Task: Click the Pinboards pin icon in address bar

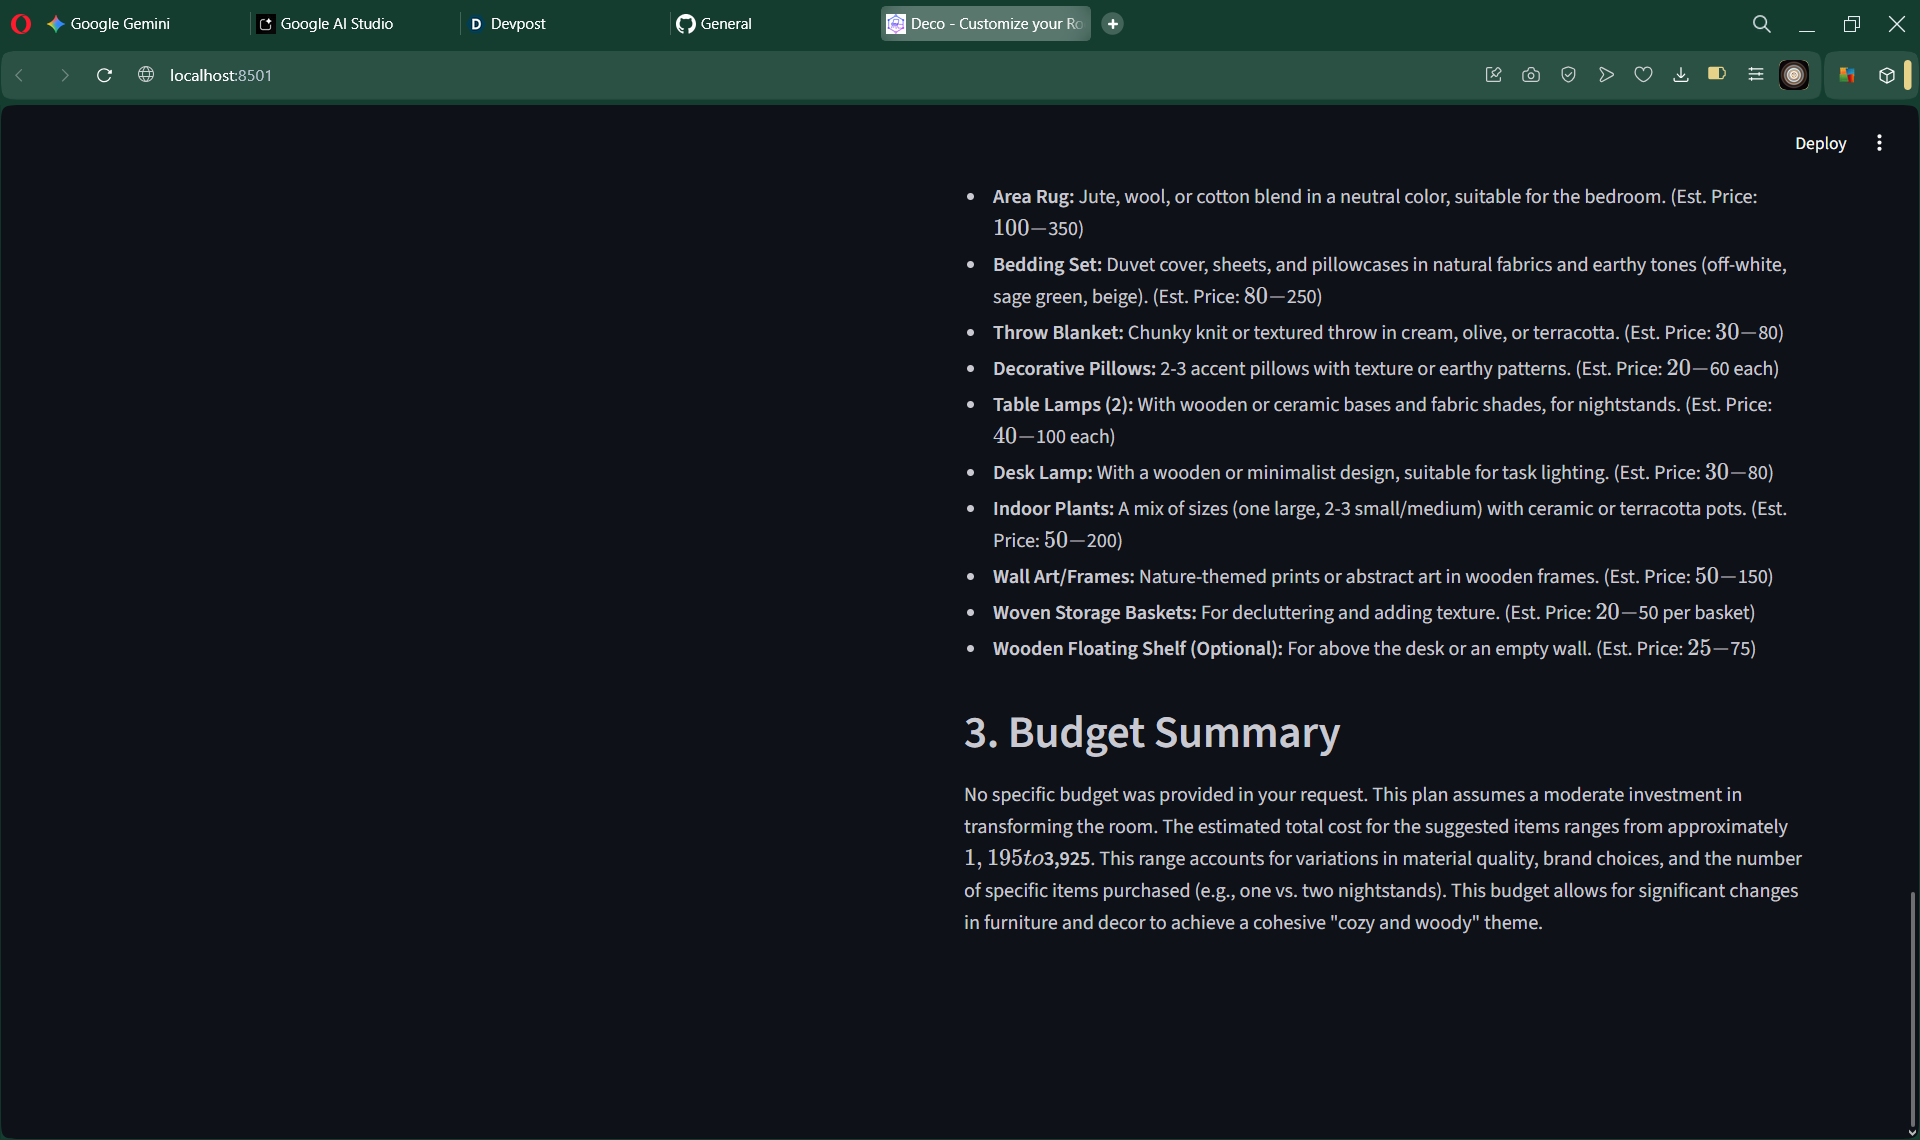Action: coord(1493,75)
